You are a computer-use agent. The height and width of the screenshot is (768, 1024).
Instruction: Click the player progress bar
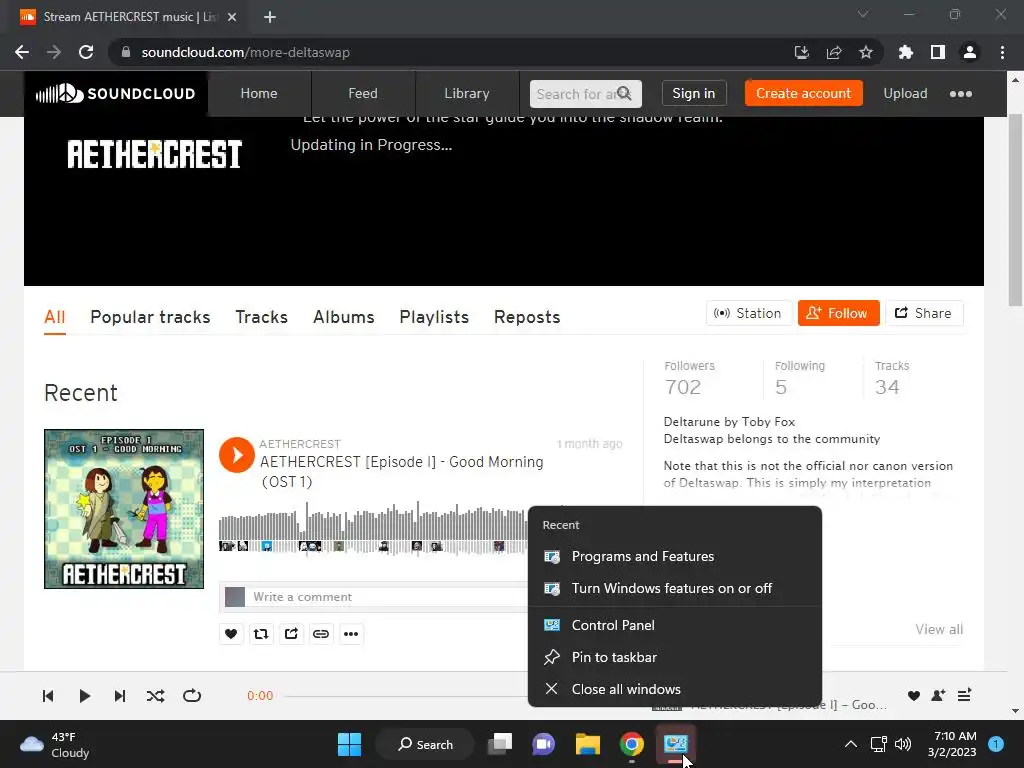[406, 696]
